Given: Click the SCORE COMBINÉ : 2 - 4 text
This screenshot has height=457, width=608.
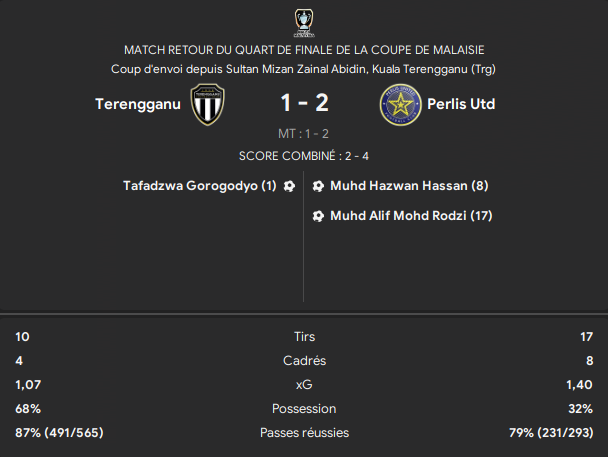Looking at the screenshot, I should pos(304,156).
